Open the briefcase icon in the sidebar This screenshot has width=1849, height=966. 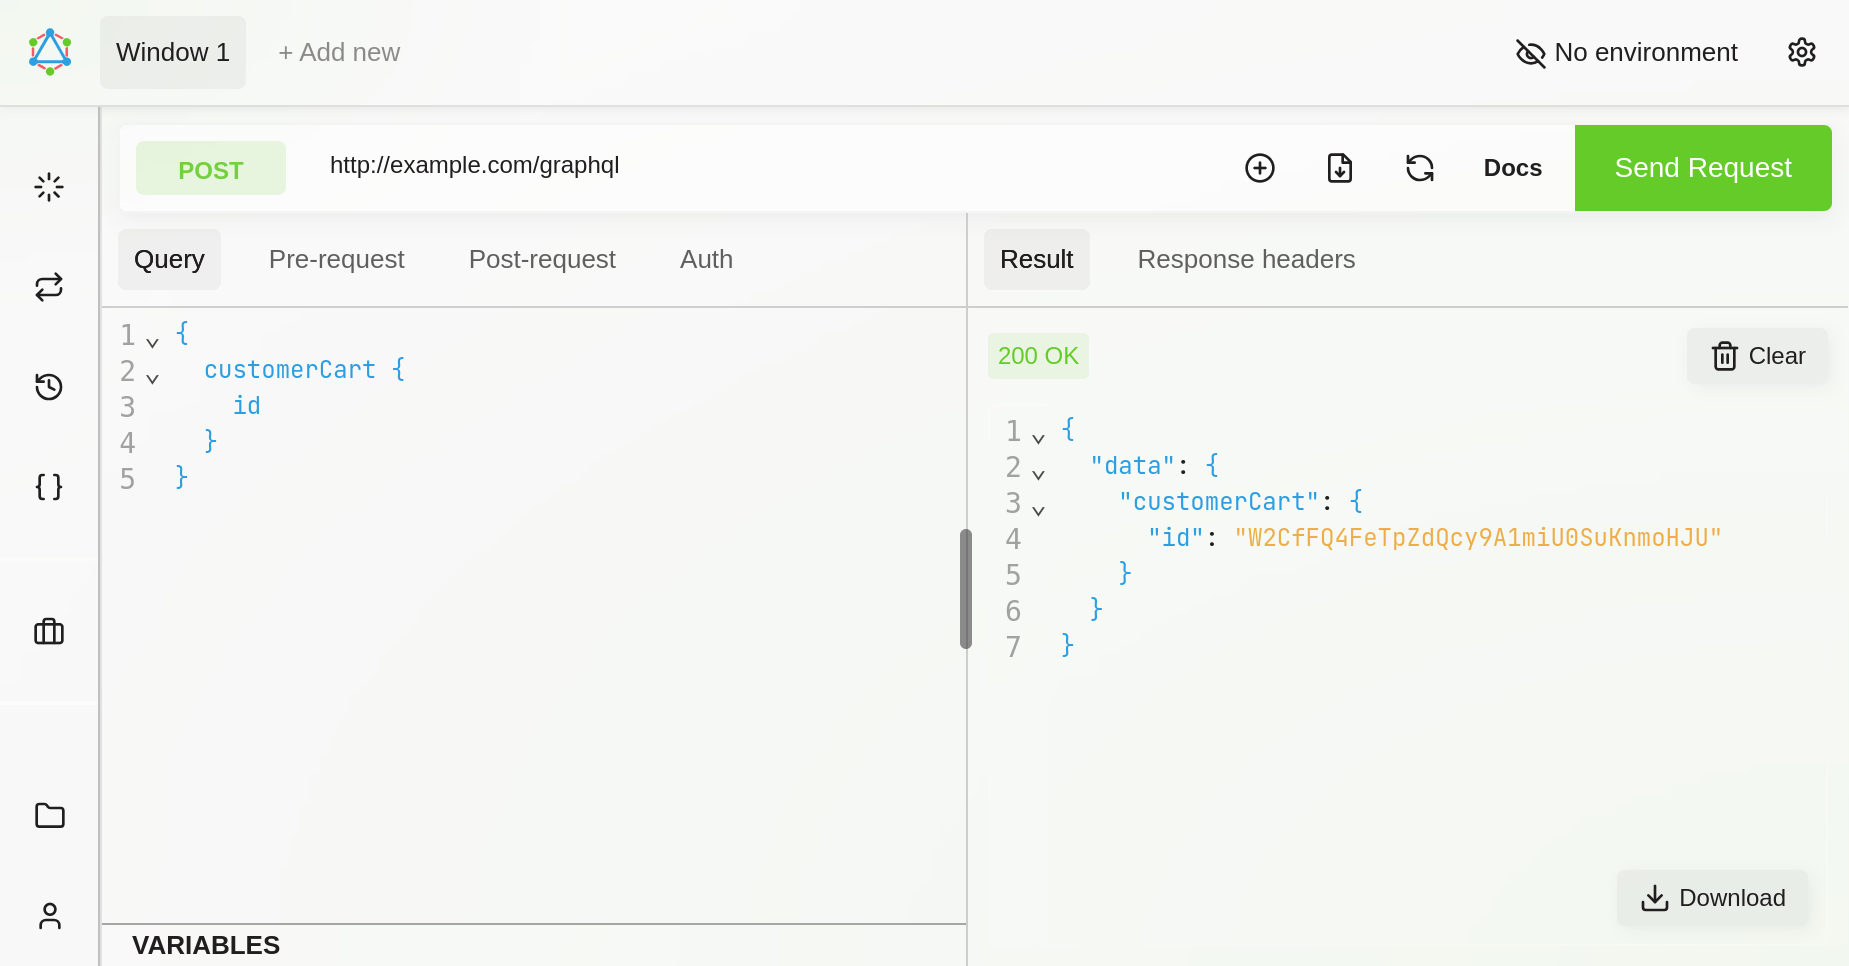[49, 632]
